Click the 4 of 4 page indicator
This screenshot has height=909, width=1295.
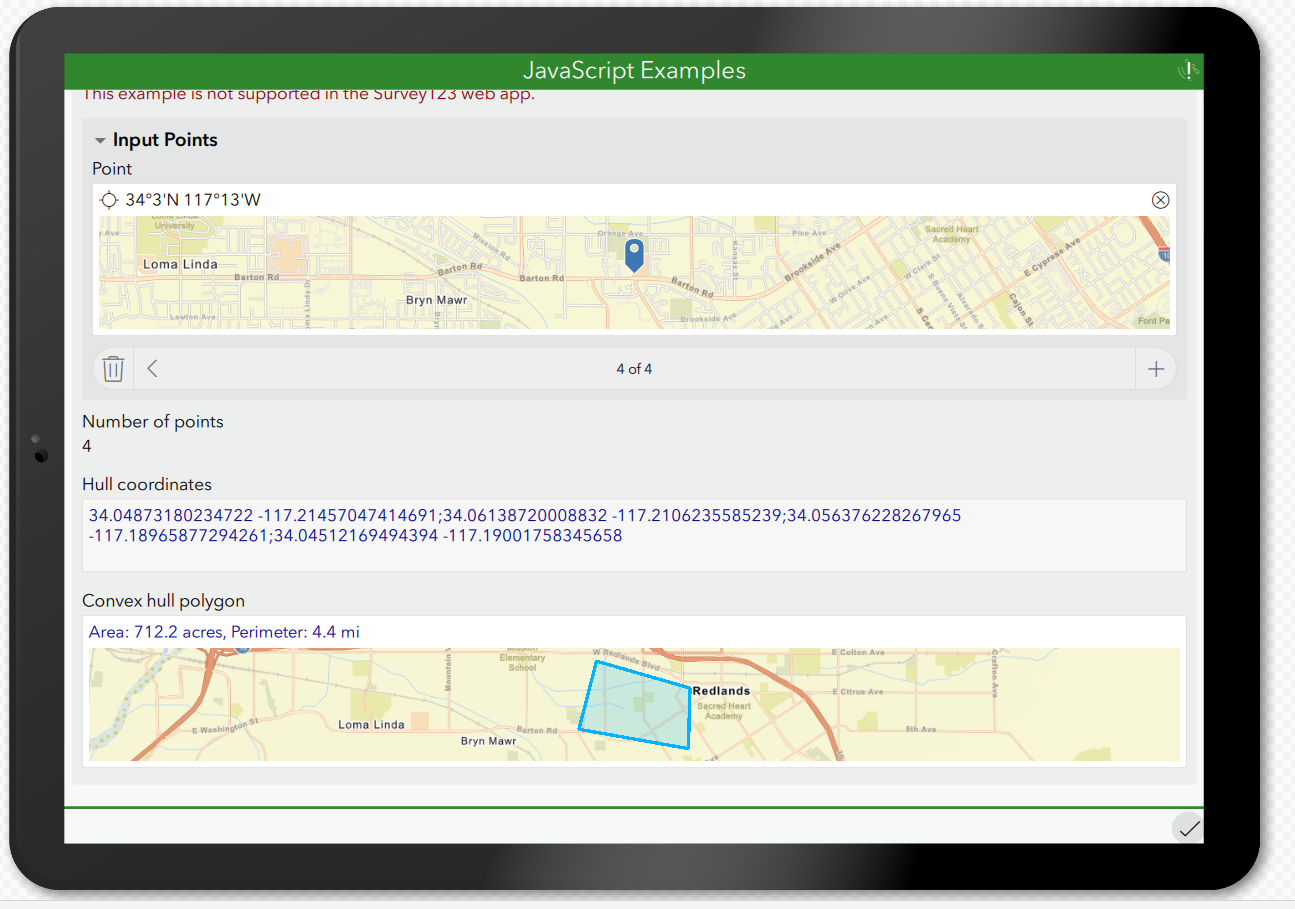[x=634, y=368]
